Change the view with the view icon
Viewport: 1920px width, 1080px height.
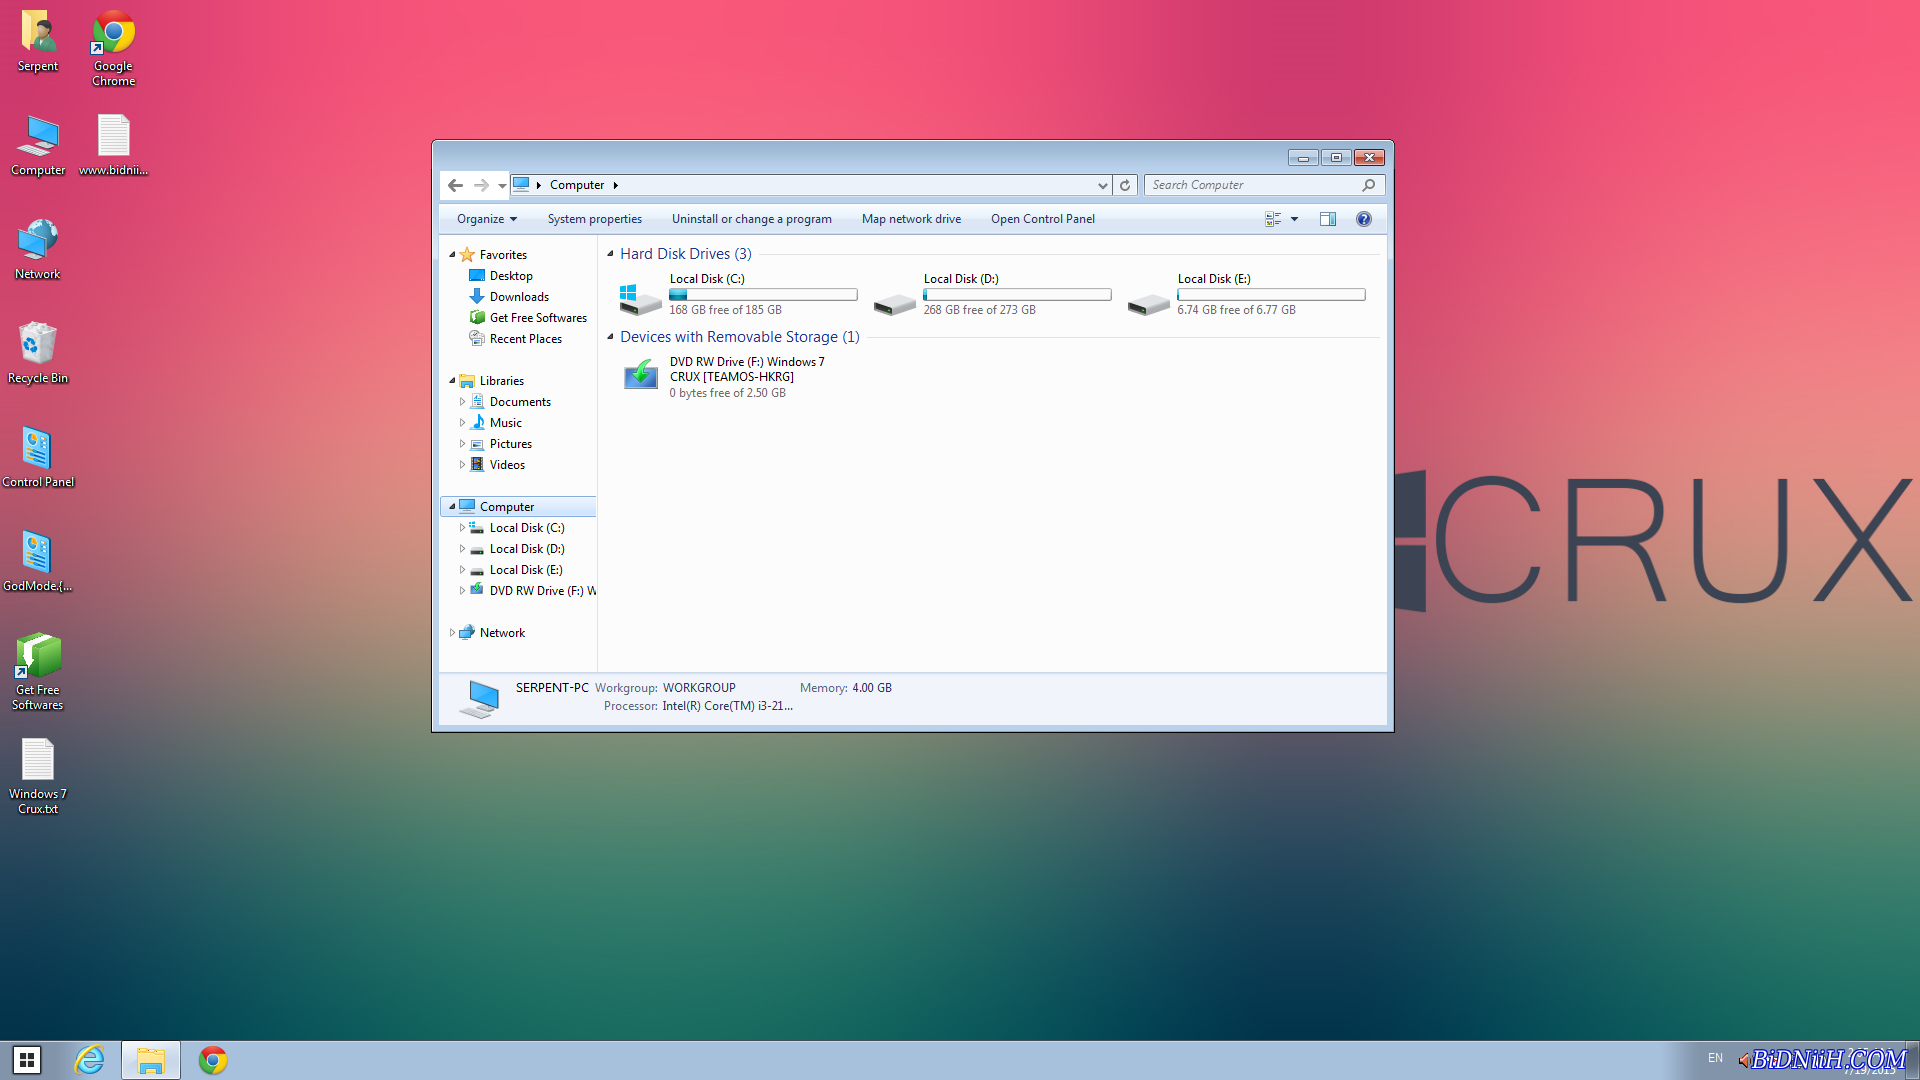(x=1273, y=219)
